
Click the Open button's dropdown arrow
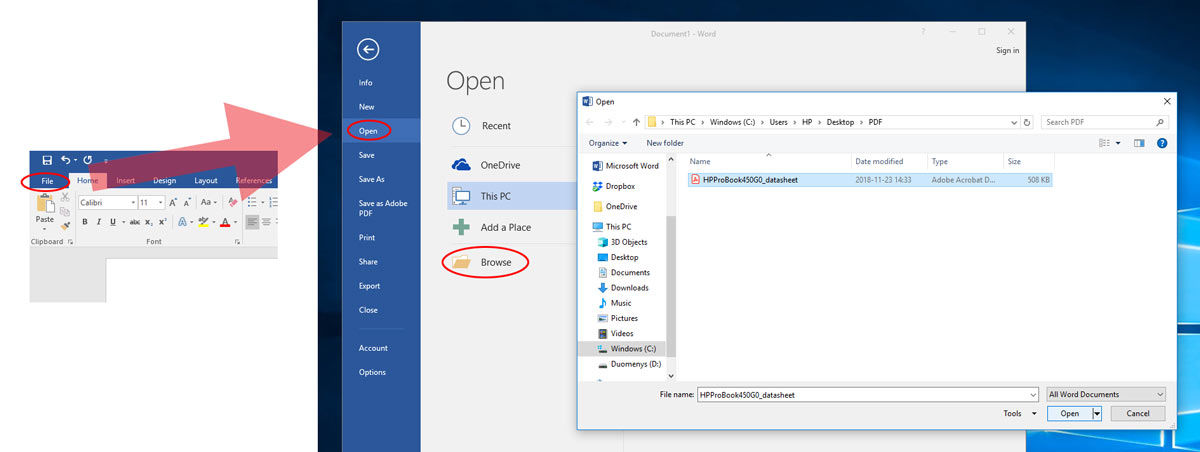(x=1097, y=413)
